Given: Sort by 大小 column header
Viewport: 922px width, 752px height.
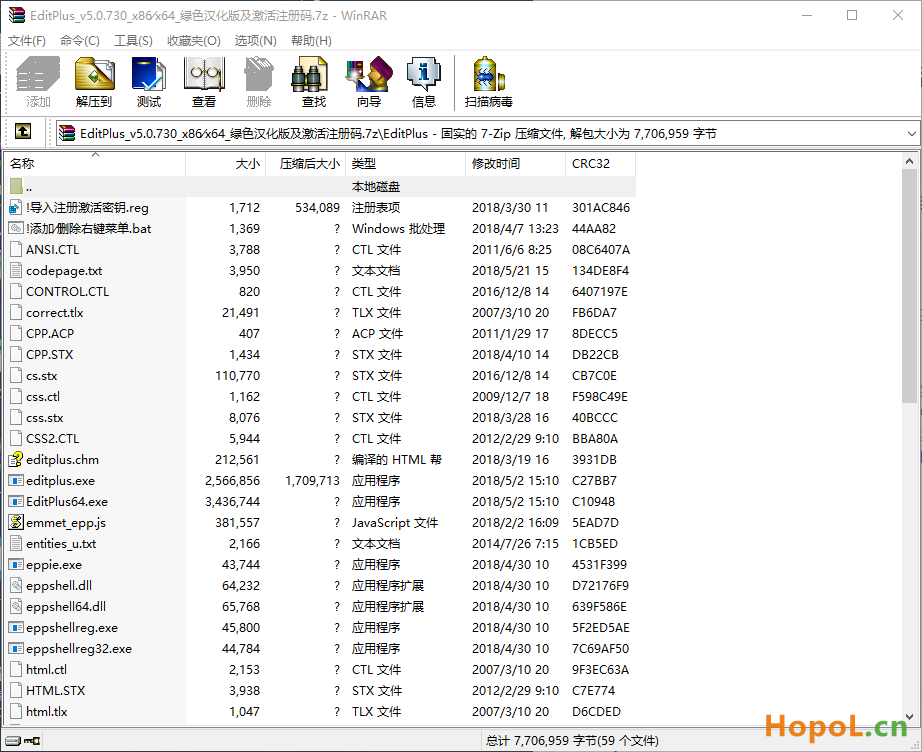Looking at the screenshot, I should click(x=225, y=163).
